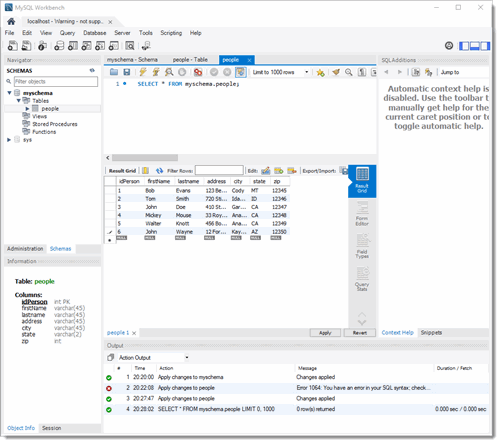Image resolution: width=500 pixels, height=444 pixels.
Task: Save query as snippet star icon
Action: click(320, 72)
